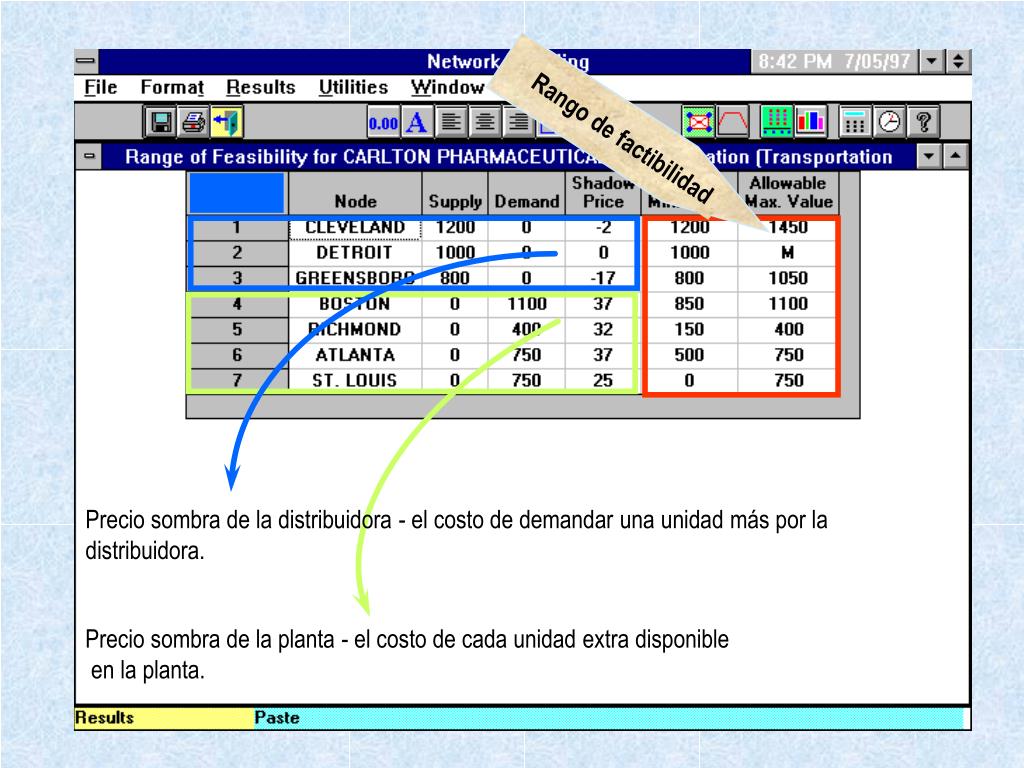Click the Results status bar panel
1024x768 pixels.
point(164,718)
